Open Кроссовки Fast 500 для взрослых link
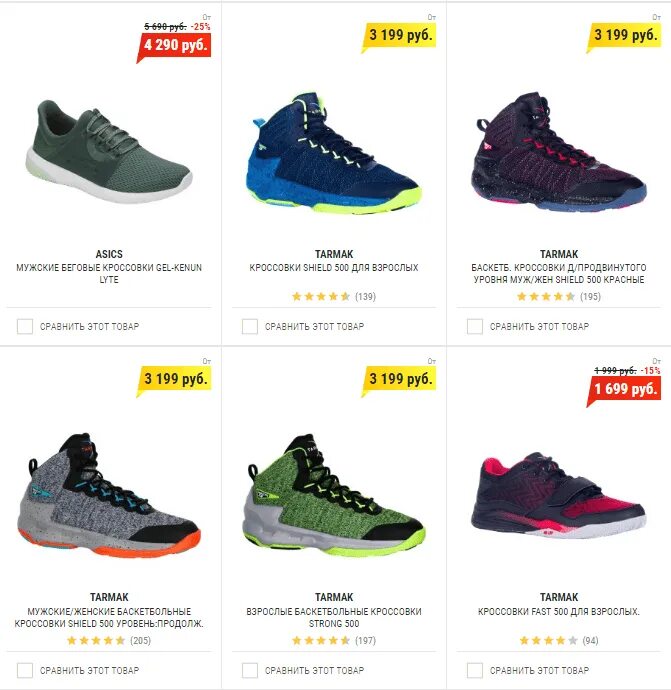 click(x=559, y=612)
